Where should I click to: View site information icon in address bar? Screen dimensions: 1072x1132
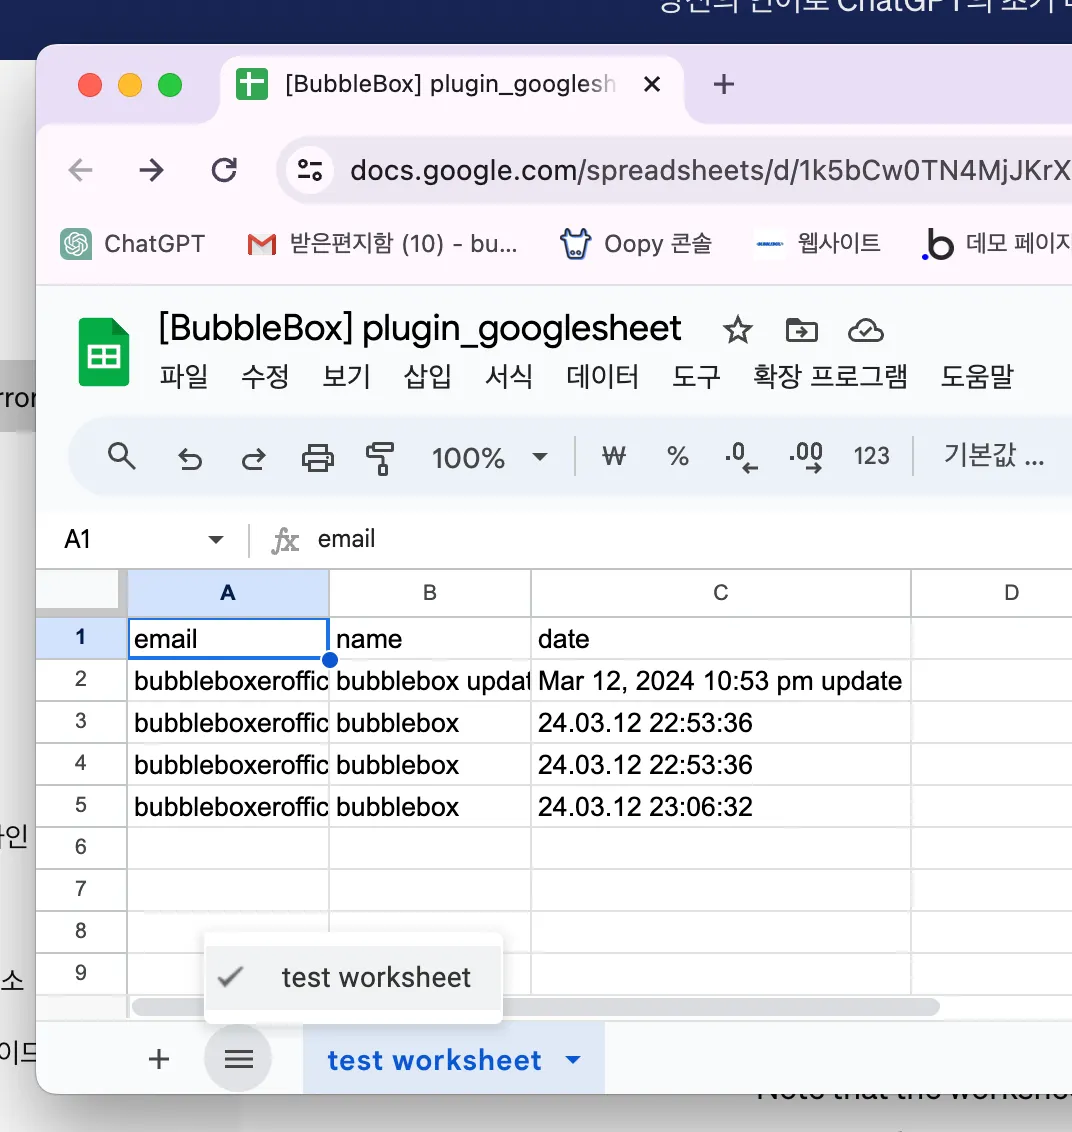pos(309,170)
